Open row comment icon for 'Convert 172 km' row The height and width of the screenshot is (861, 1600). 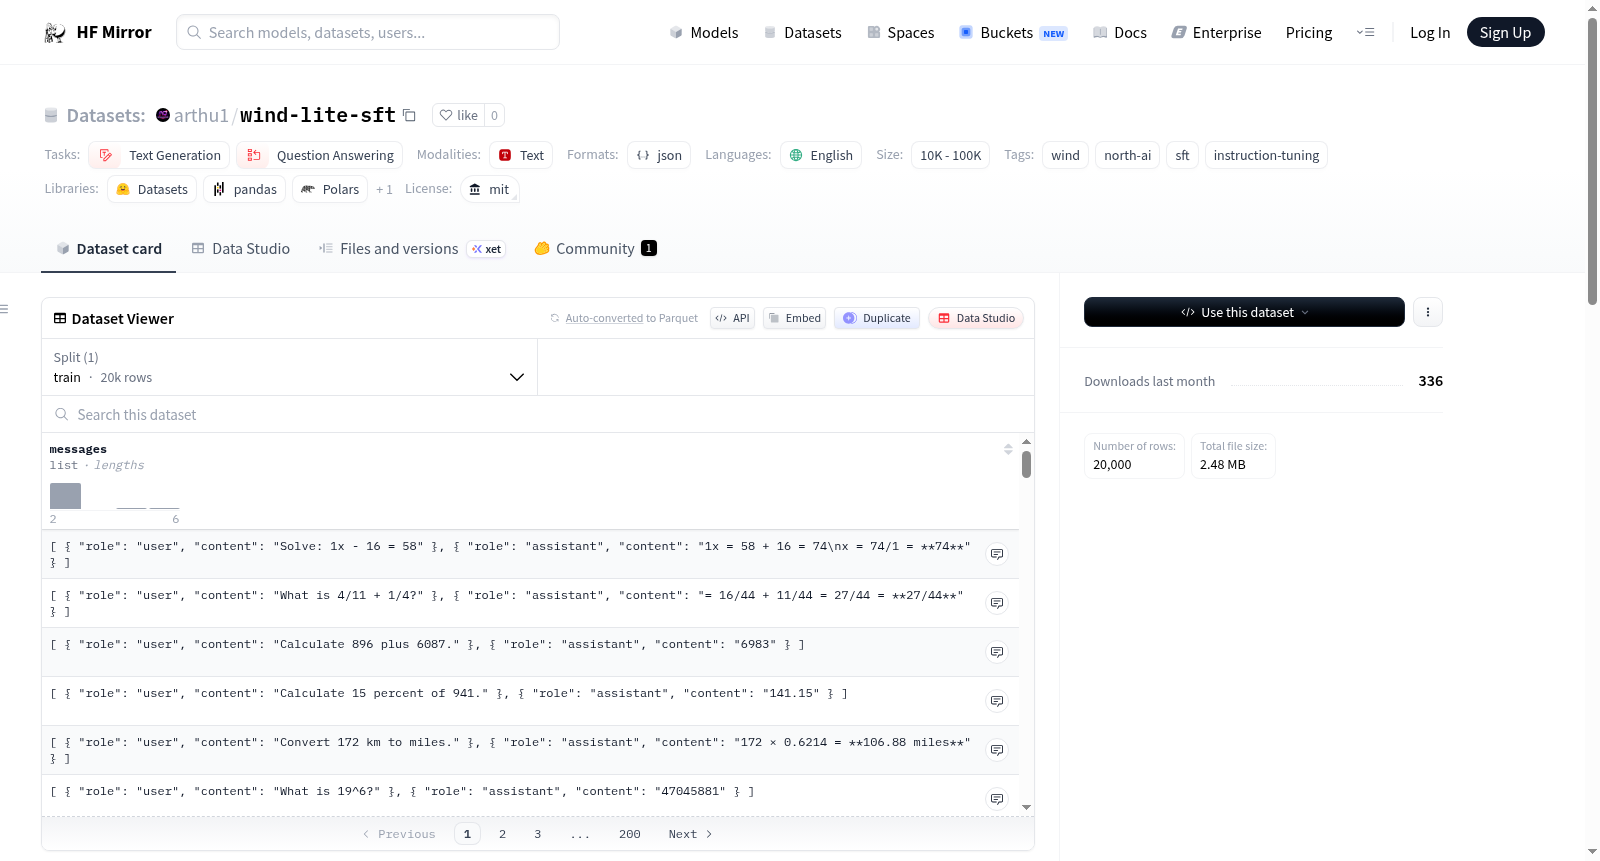coord(997,750)
